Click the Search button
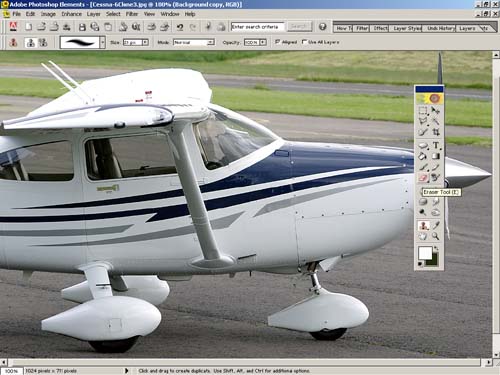 pyautogui.click(x=299, y=27)
